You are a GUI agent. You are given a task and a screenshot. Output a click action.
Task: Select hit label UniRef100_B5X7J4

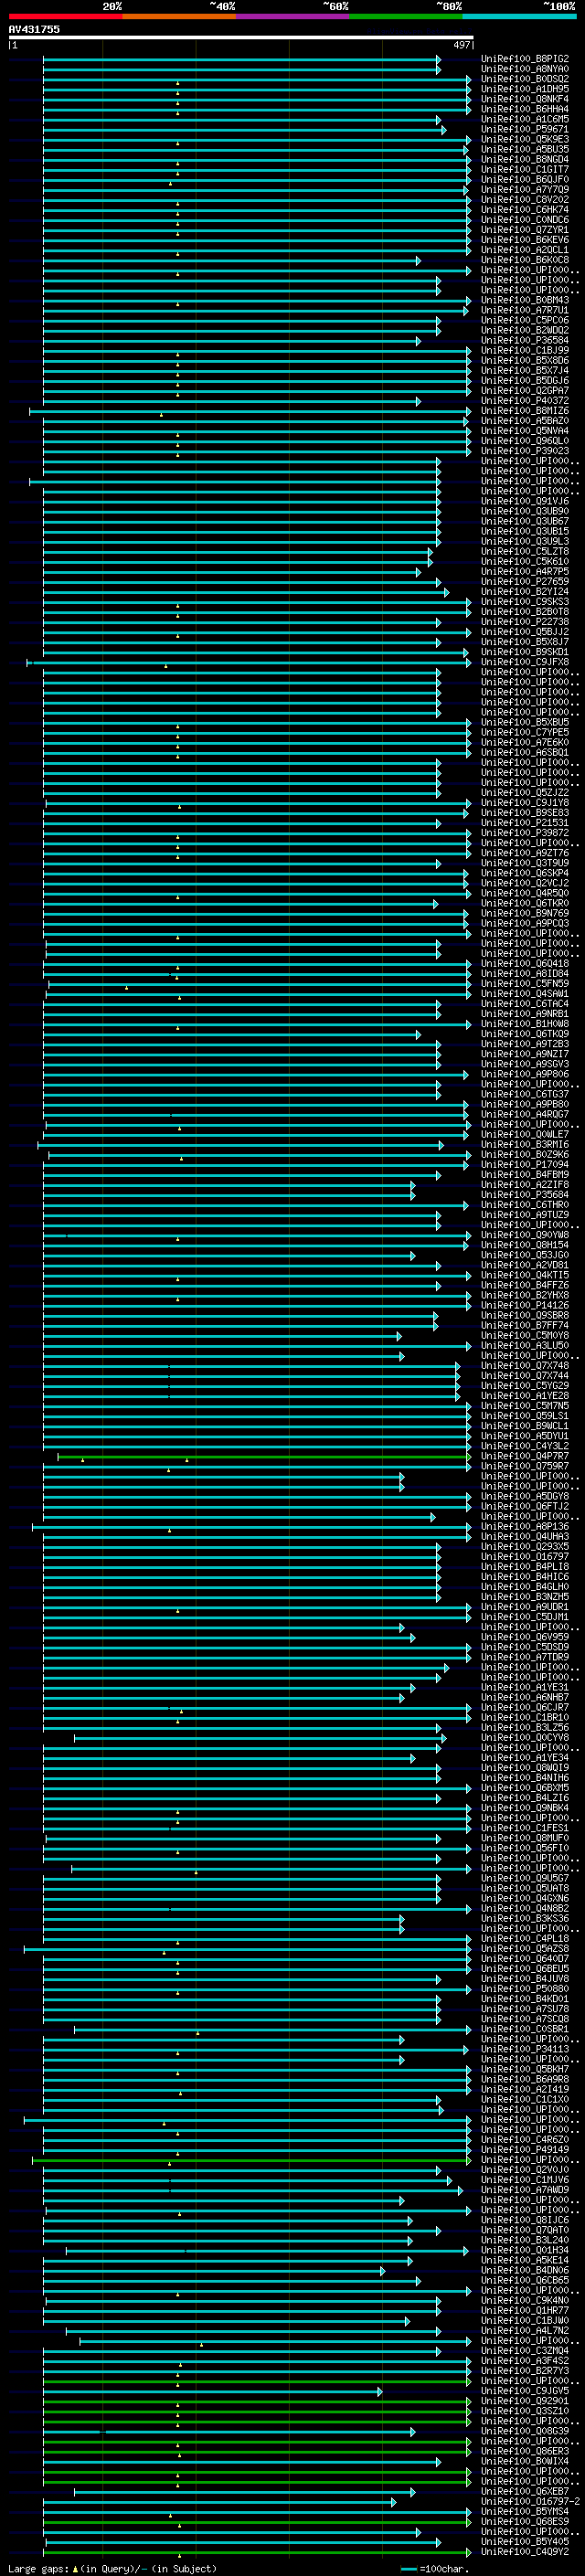(525, 371)
